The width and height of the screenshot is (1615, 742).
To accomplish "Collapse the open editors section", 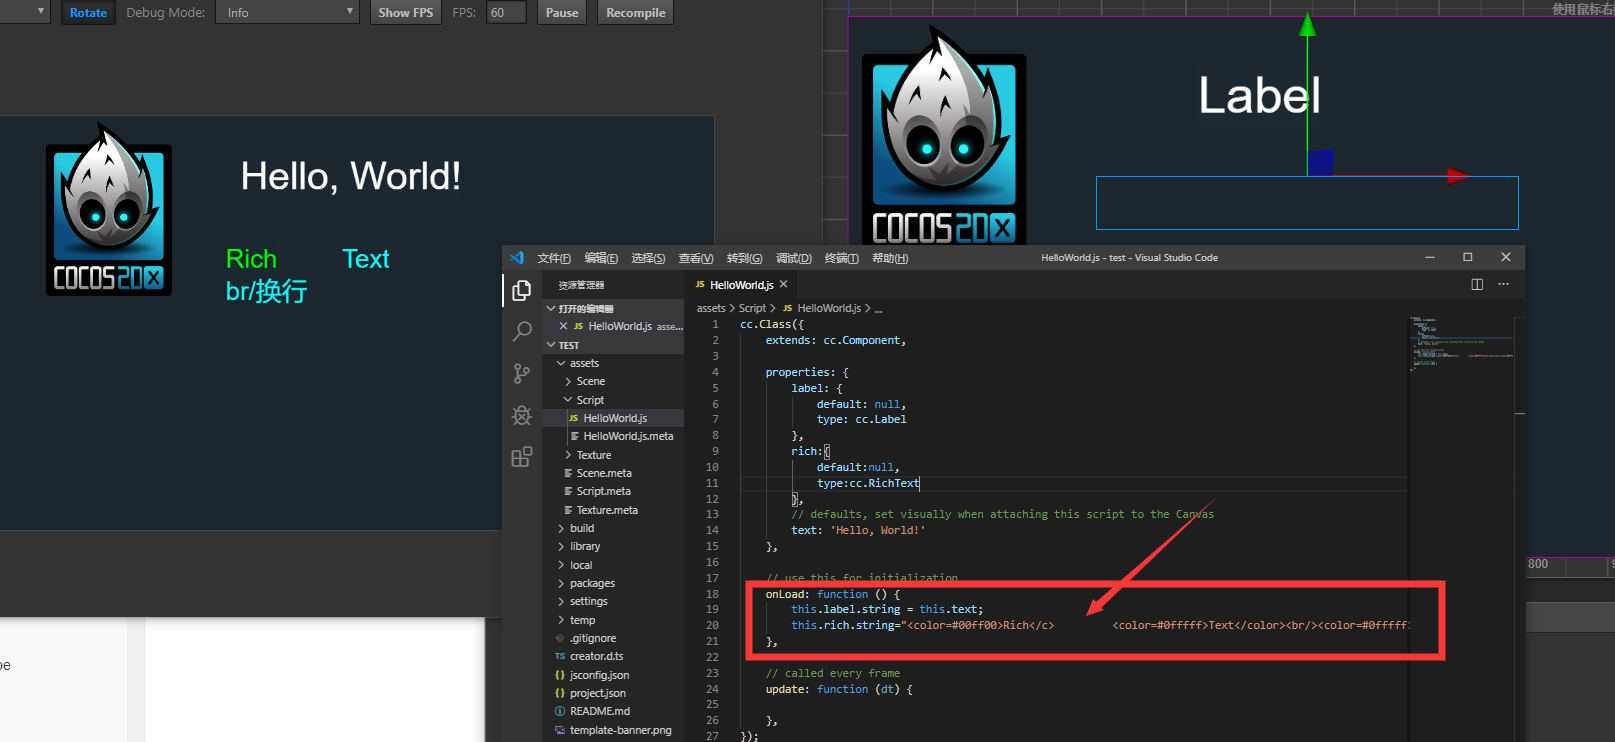I will (x=551, y=309).
